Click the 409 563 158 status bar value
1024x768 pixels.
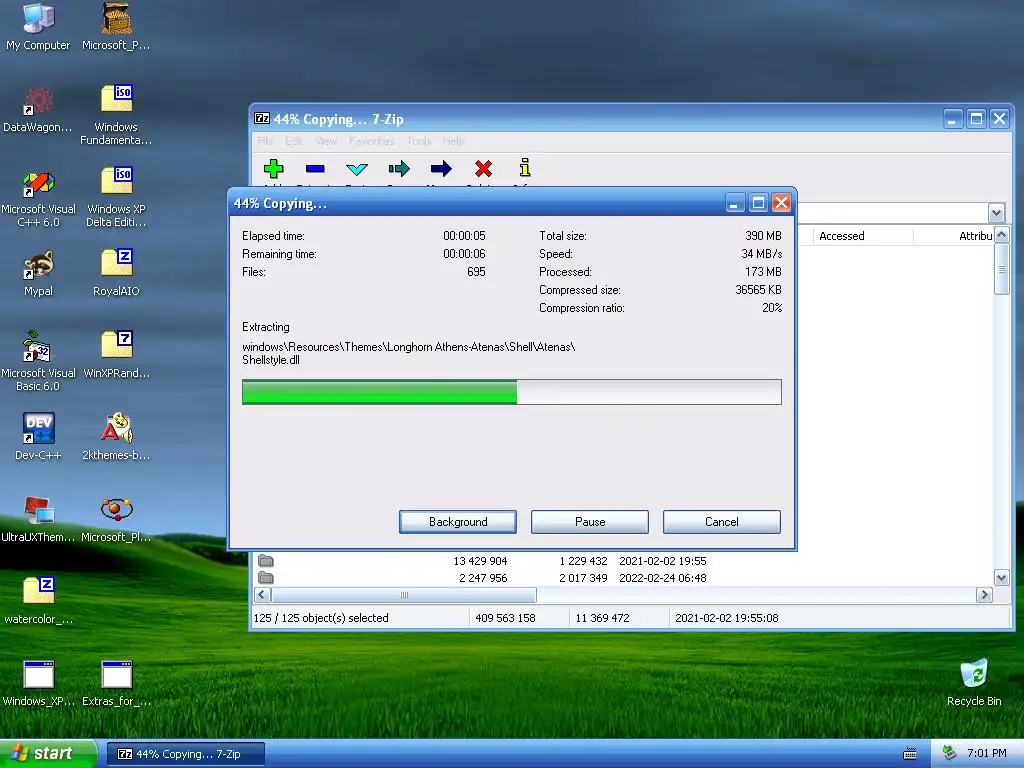coord(505,618)
